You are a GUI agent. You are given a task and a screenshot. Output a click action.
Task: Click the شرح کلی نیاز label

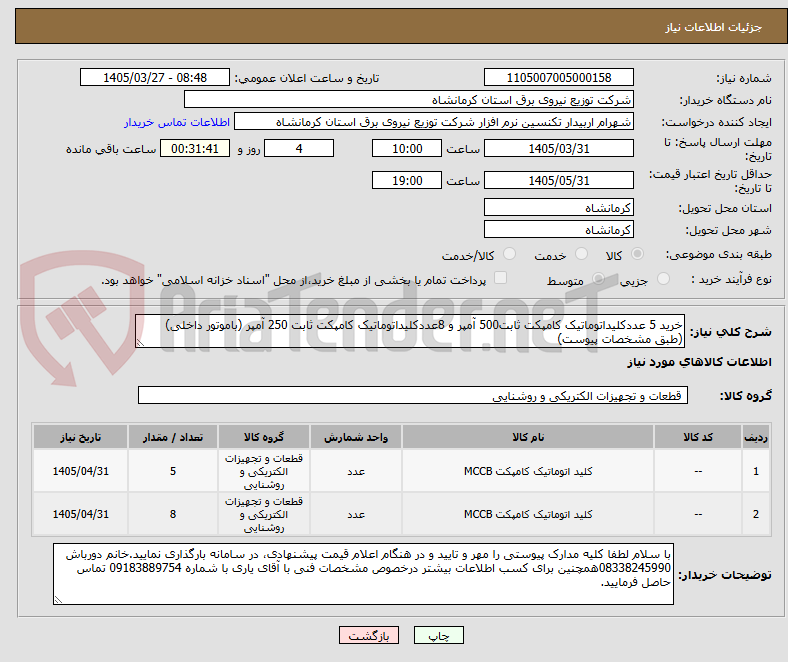[731, 332]
